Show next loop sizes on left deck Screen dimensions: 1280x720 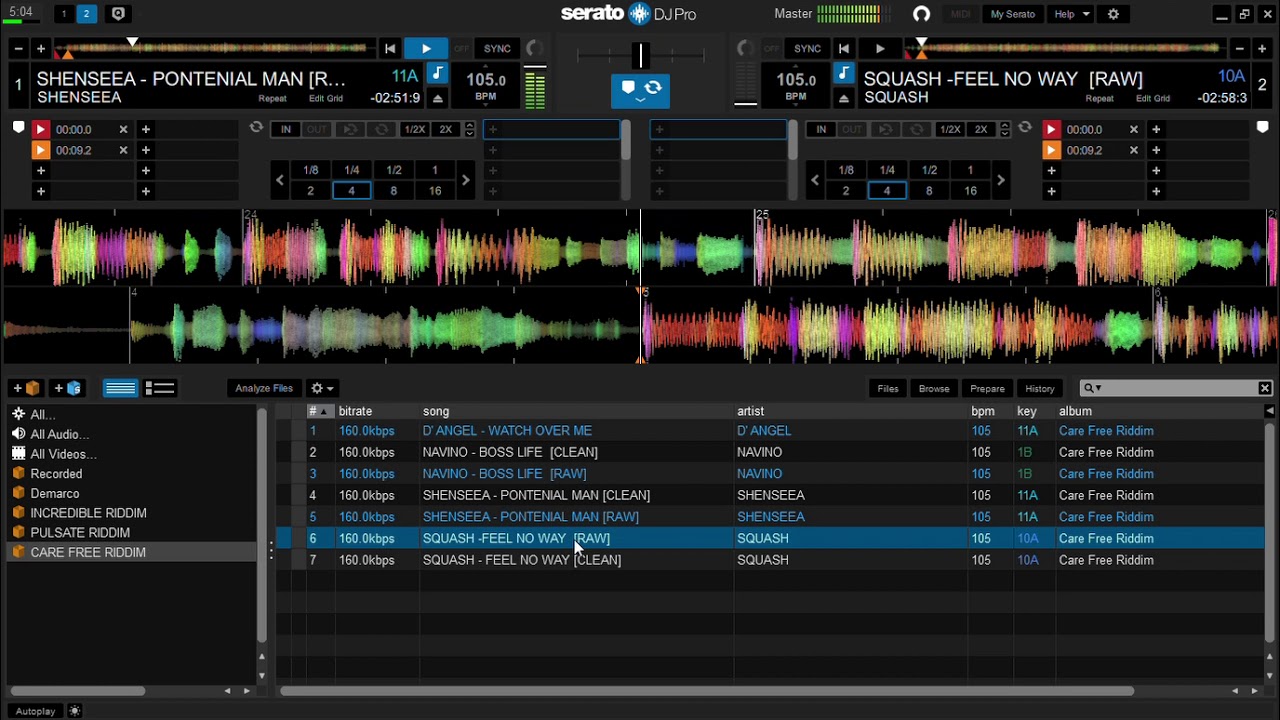(465, 180)
